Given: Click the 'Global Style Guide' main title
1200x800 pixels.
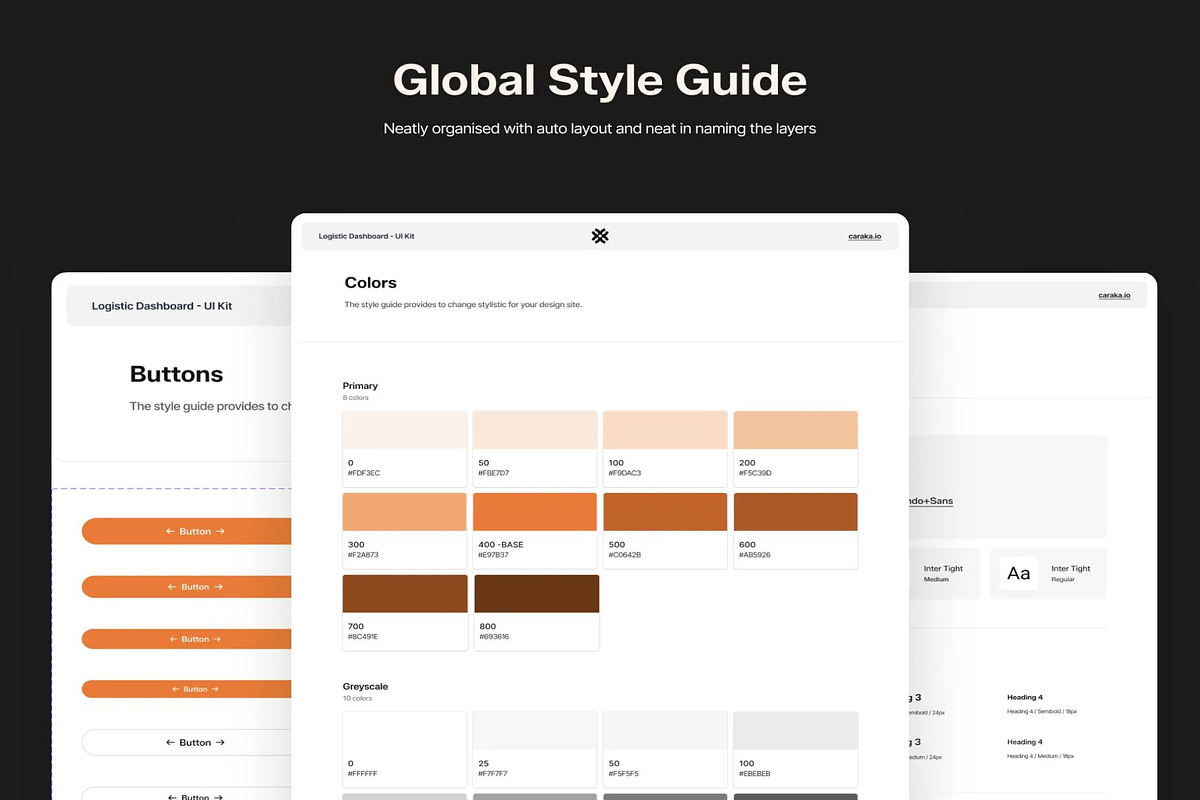Looking at the screenshot, I should point(600,80).
